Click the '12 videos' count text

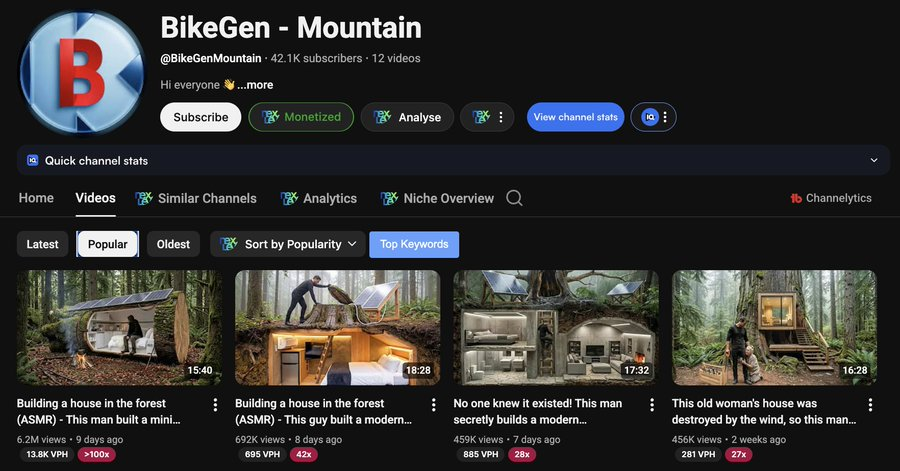coord(396,59)
